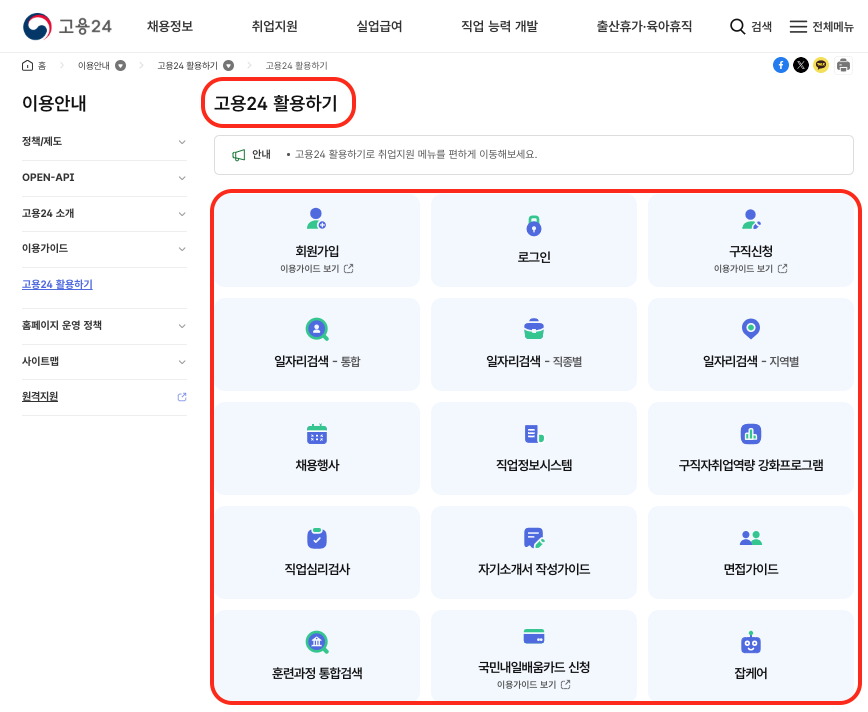This screenshot has width=868, height=712.
Task: Open 고용24 활용하기 breadcrumb dropdown arrow
Action: (228, 65)
